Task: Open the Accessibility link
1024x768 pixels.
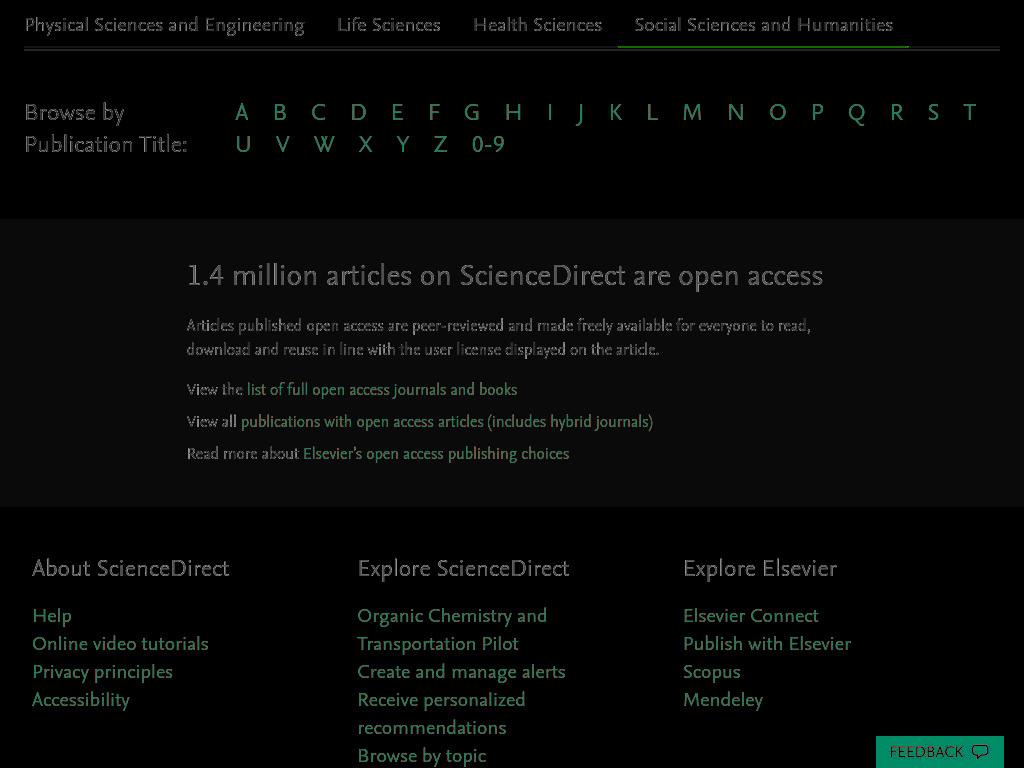Action: point(81,700)
